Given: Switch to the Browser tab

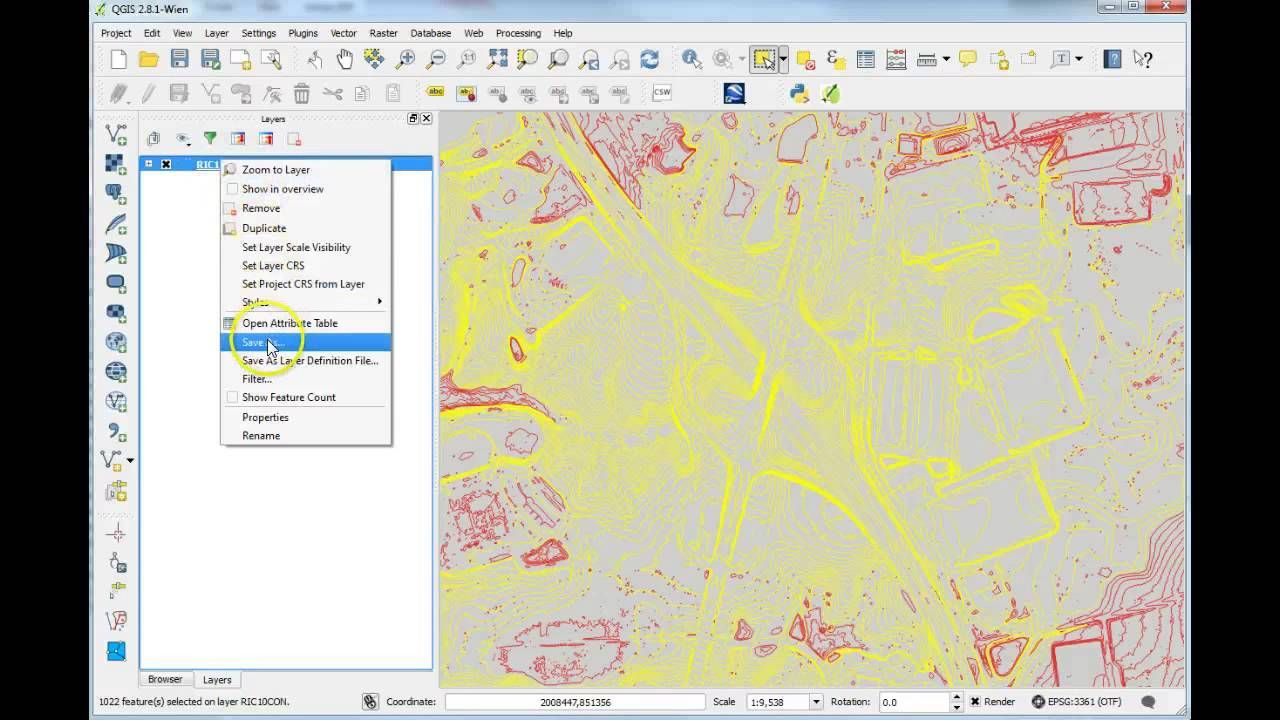Looking at the screenshot, I should [x=165, y=679].
